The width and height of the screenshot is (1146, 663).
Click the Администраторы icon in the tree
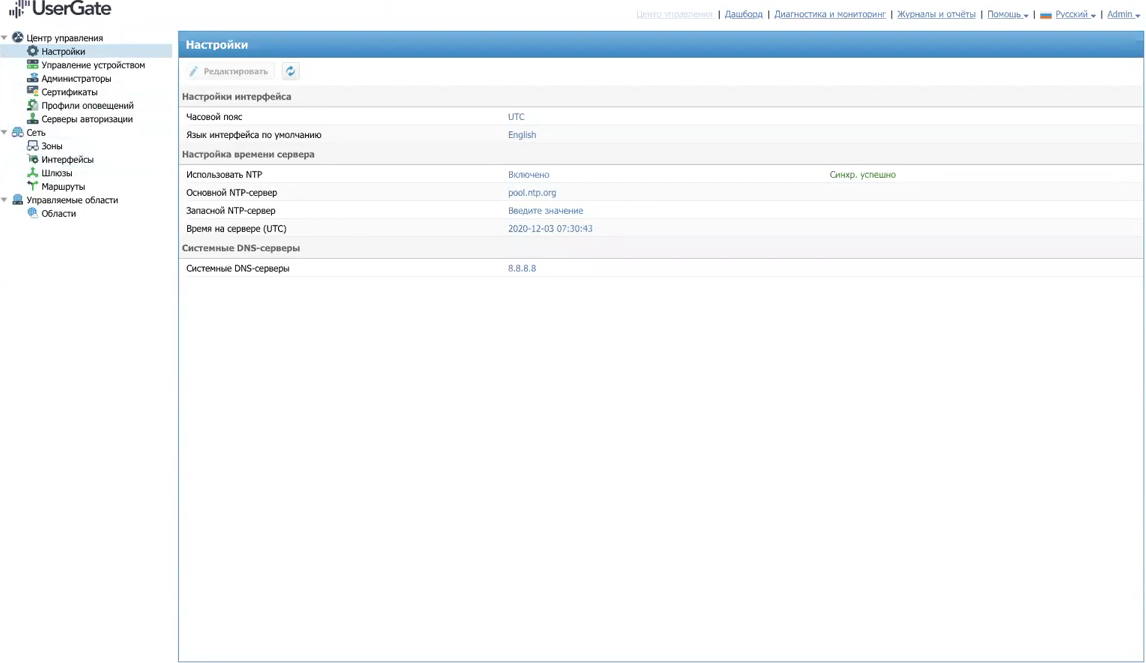pyautogui.click(x=32, y=78)
